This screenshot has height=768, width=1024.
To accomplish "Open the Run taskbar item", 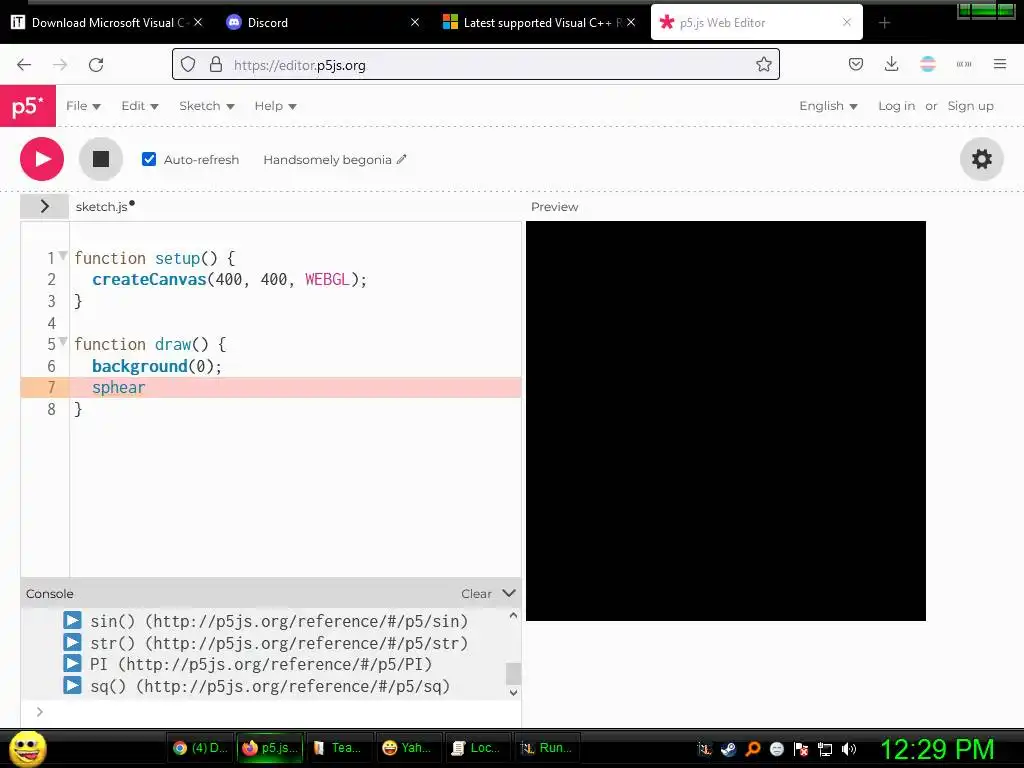I will pyautogui.click(x=546, y=748).
